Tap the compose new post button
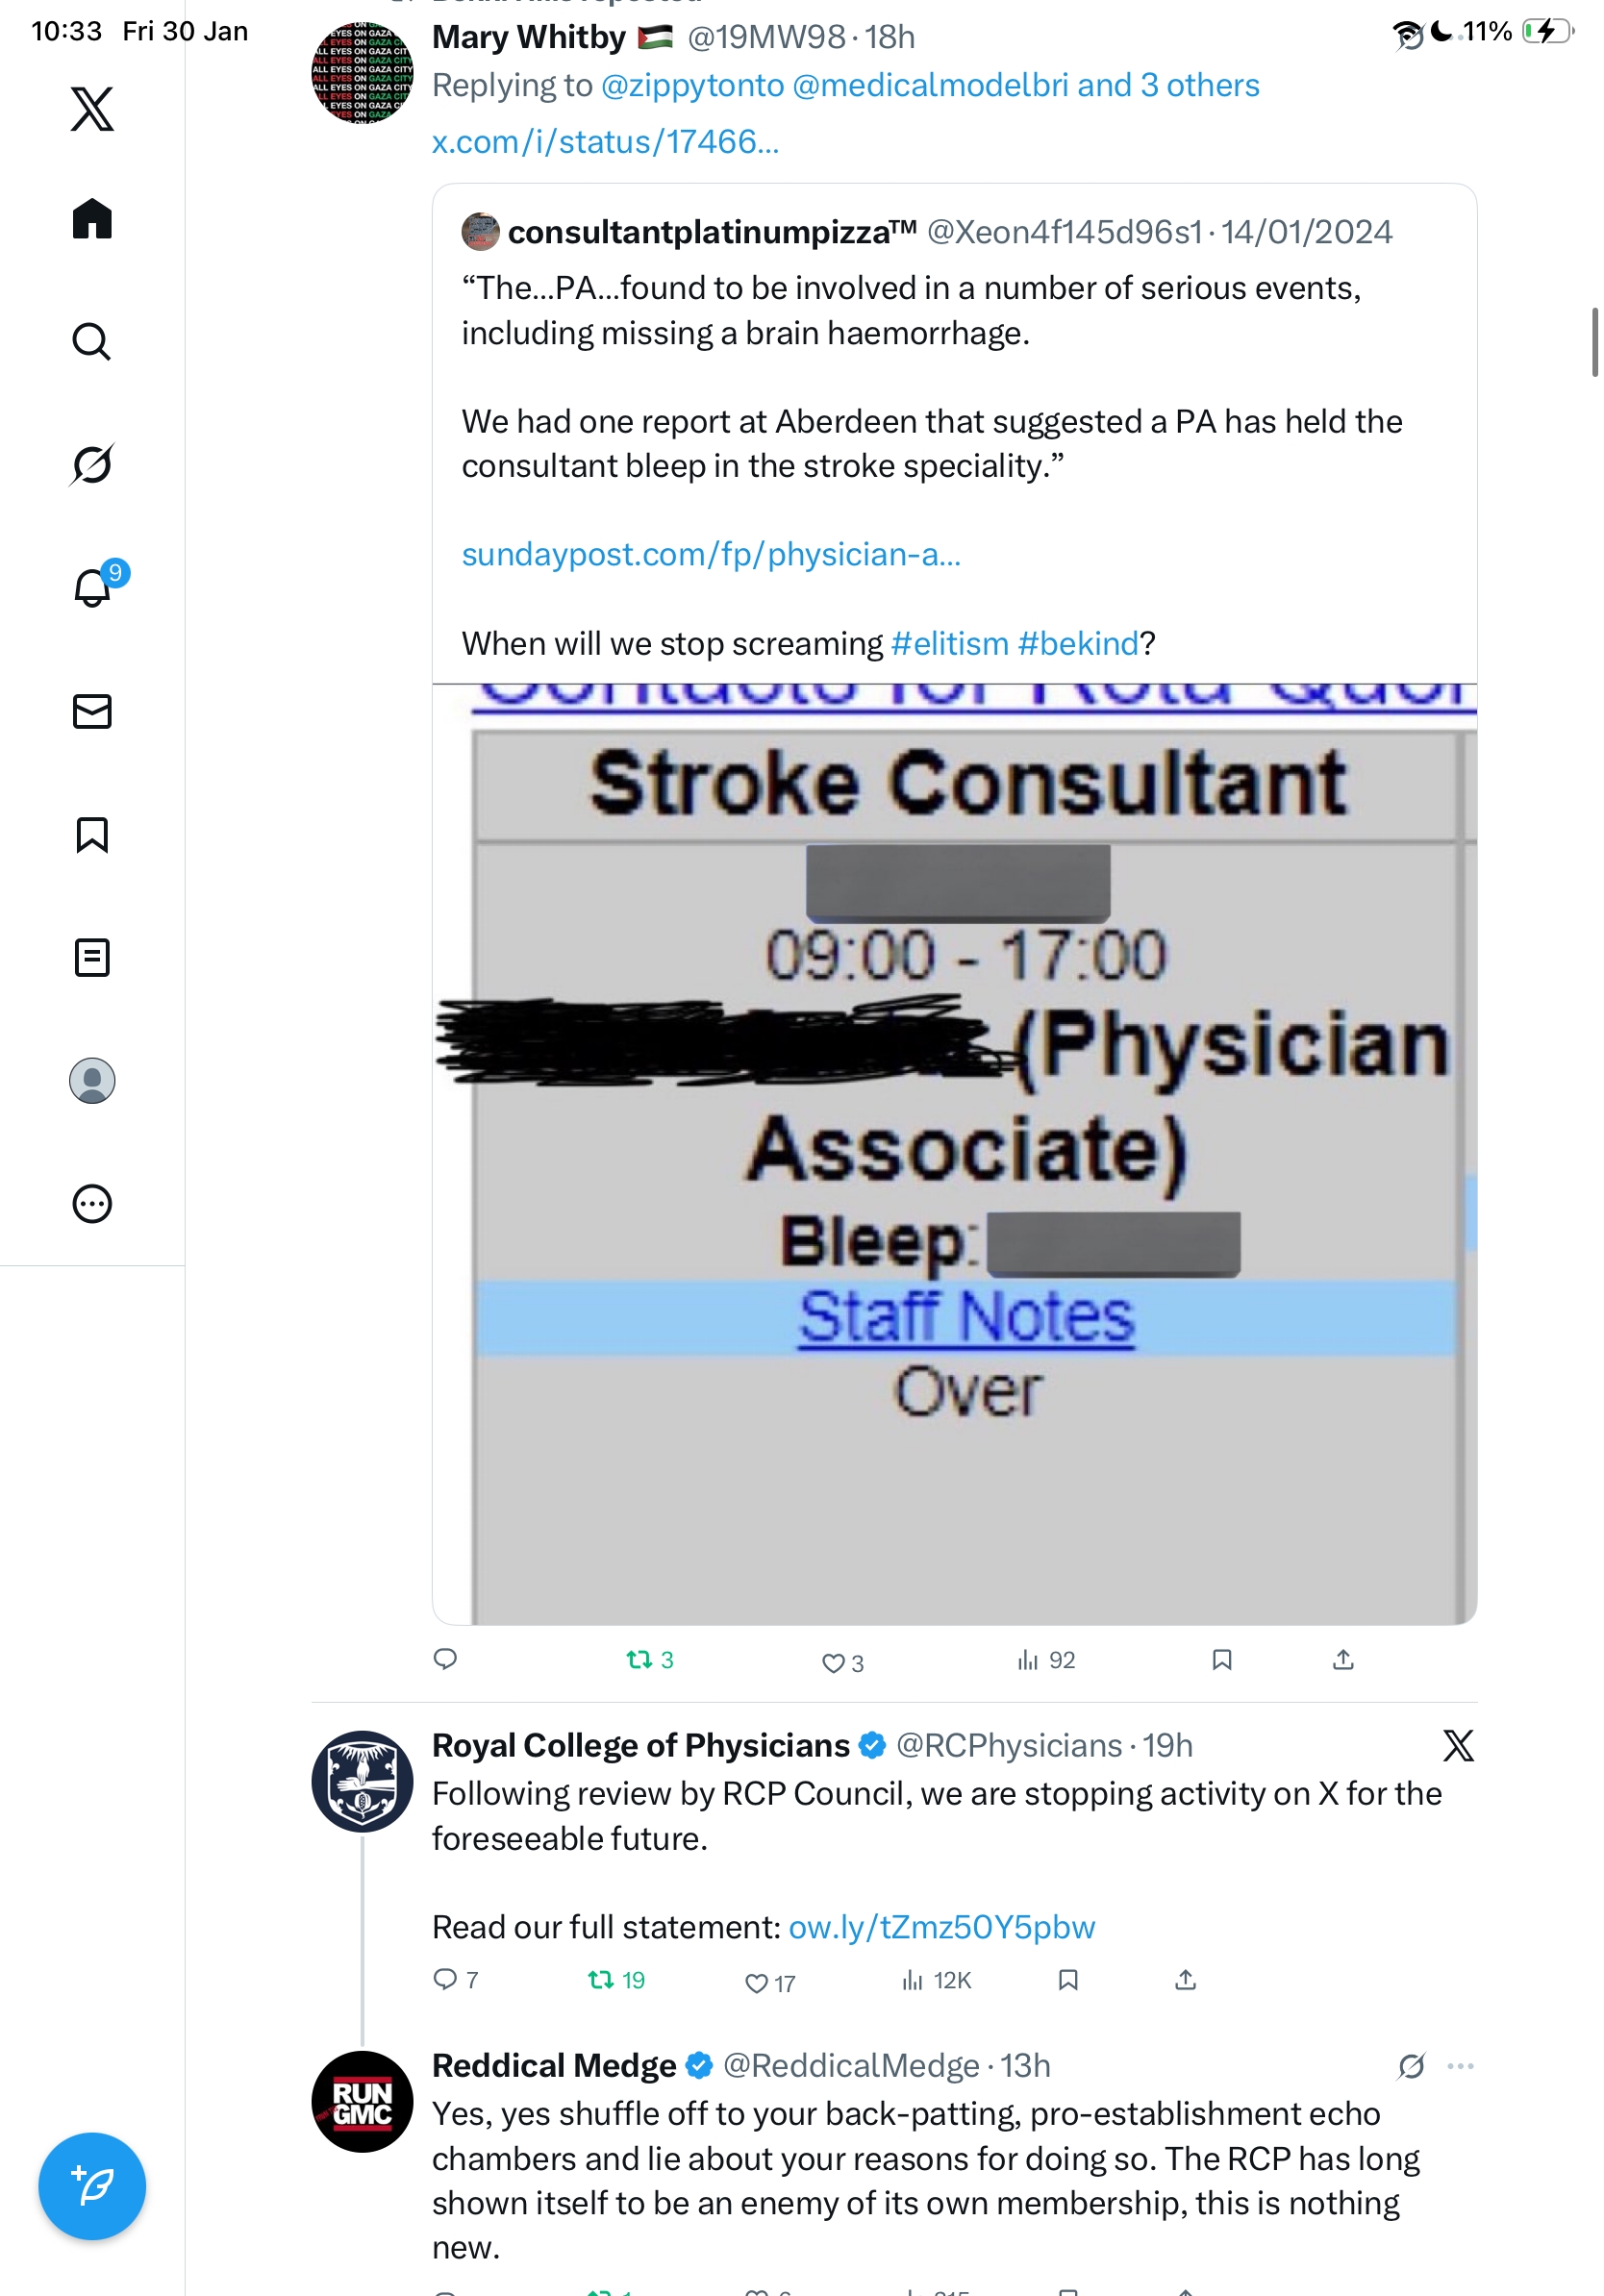 [x=92, y=2185]
